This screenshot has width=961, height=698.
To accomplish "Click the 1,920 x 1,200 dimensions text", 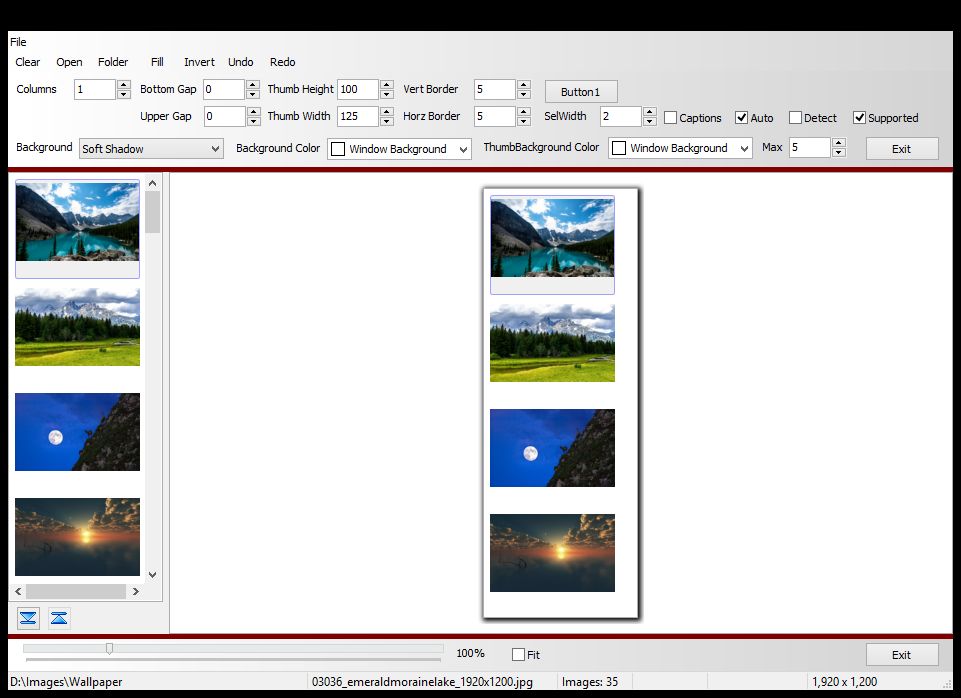I will click(x=845, y=682).
